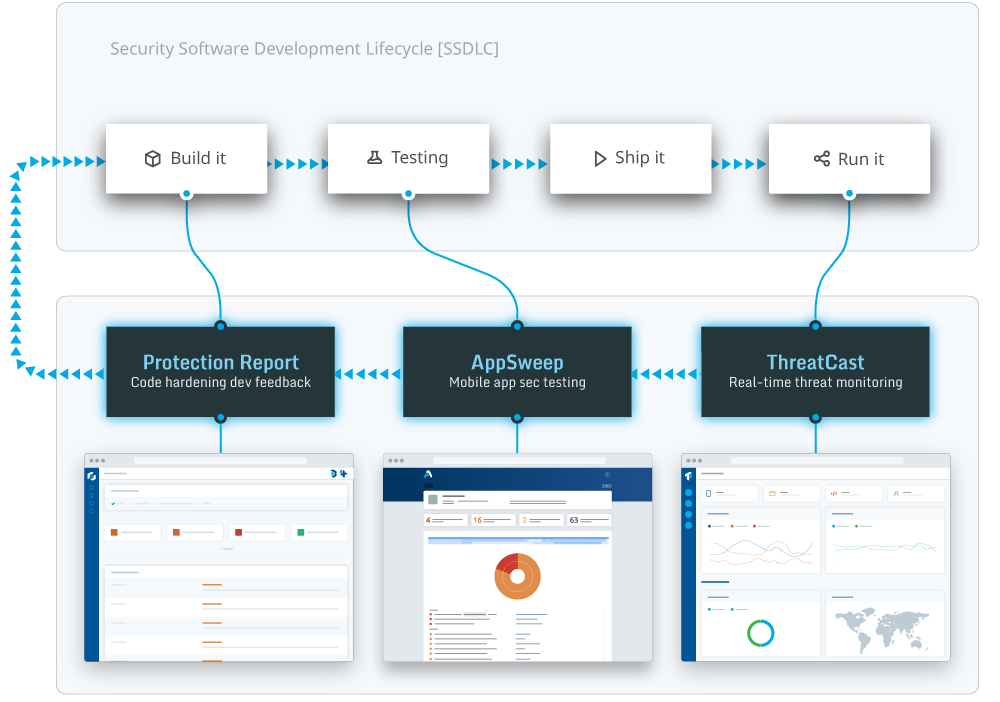Click the Build it box
Image resolution: width=1000 pixels, height=702 pixels.
[186, 159]
